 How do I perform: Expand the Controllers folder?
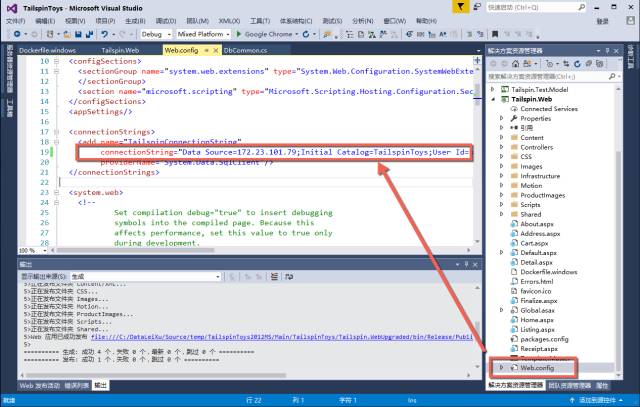(502, 147)
